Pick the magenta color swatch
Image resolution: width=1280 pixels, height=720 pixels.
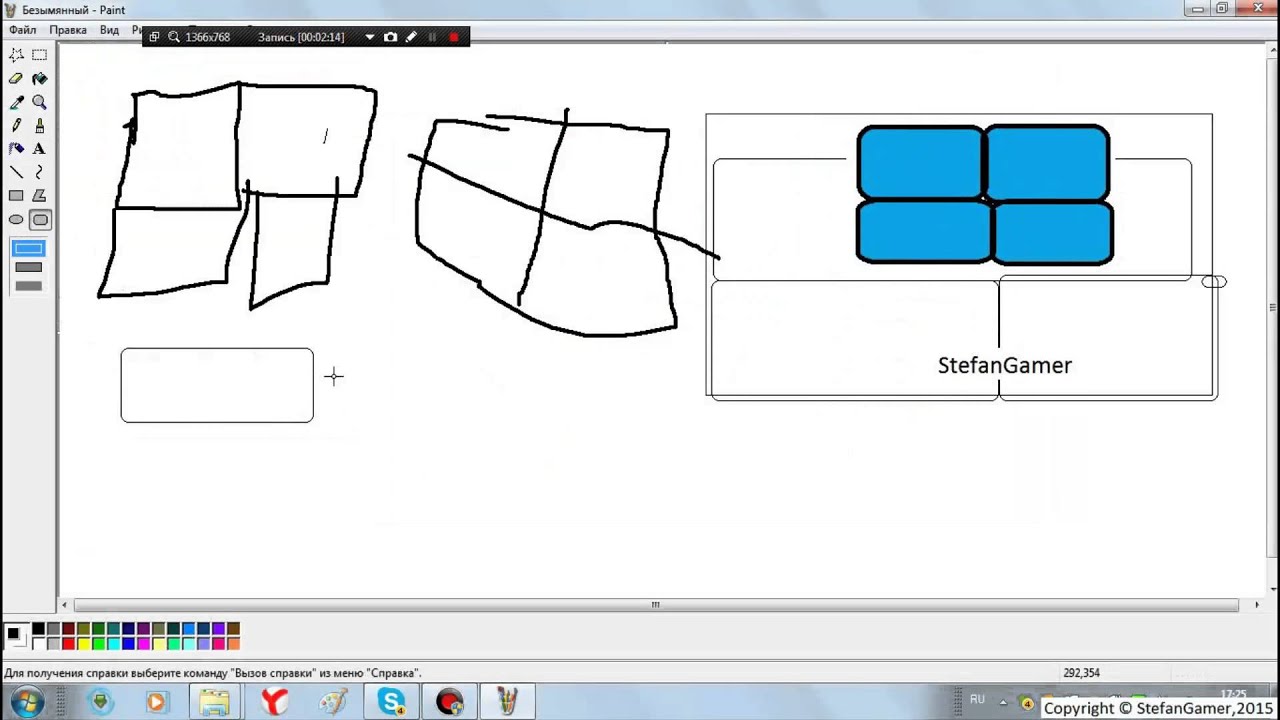143,643
